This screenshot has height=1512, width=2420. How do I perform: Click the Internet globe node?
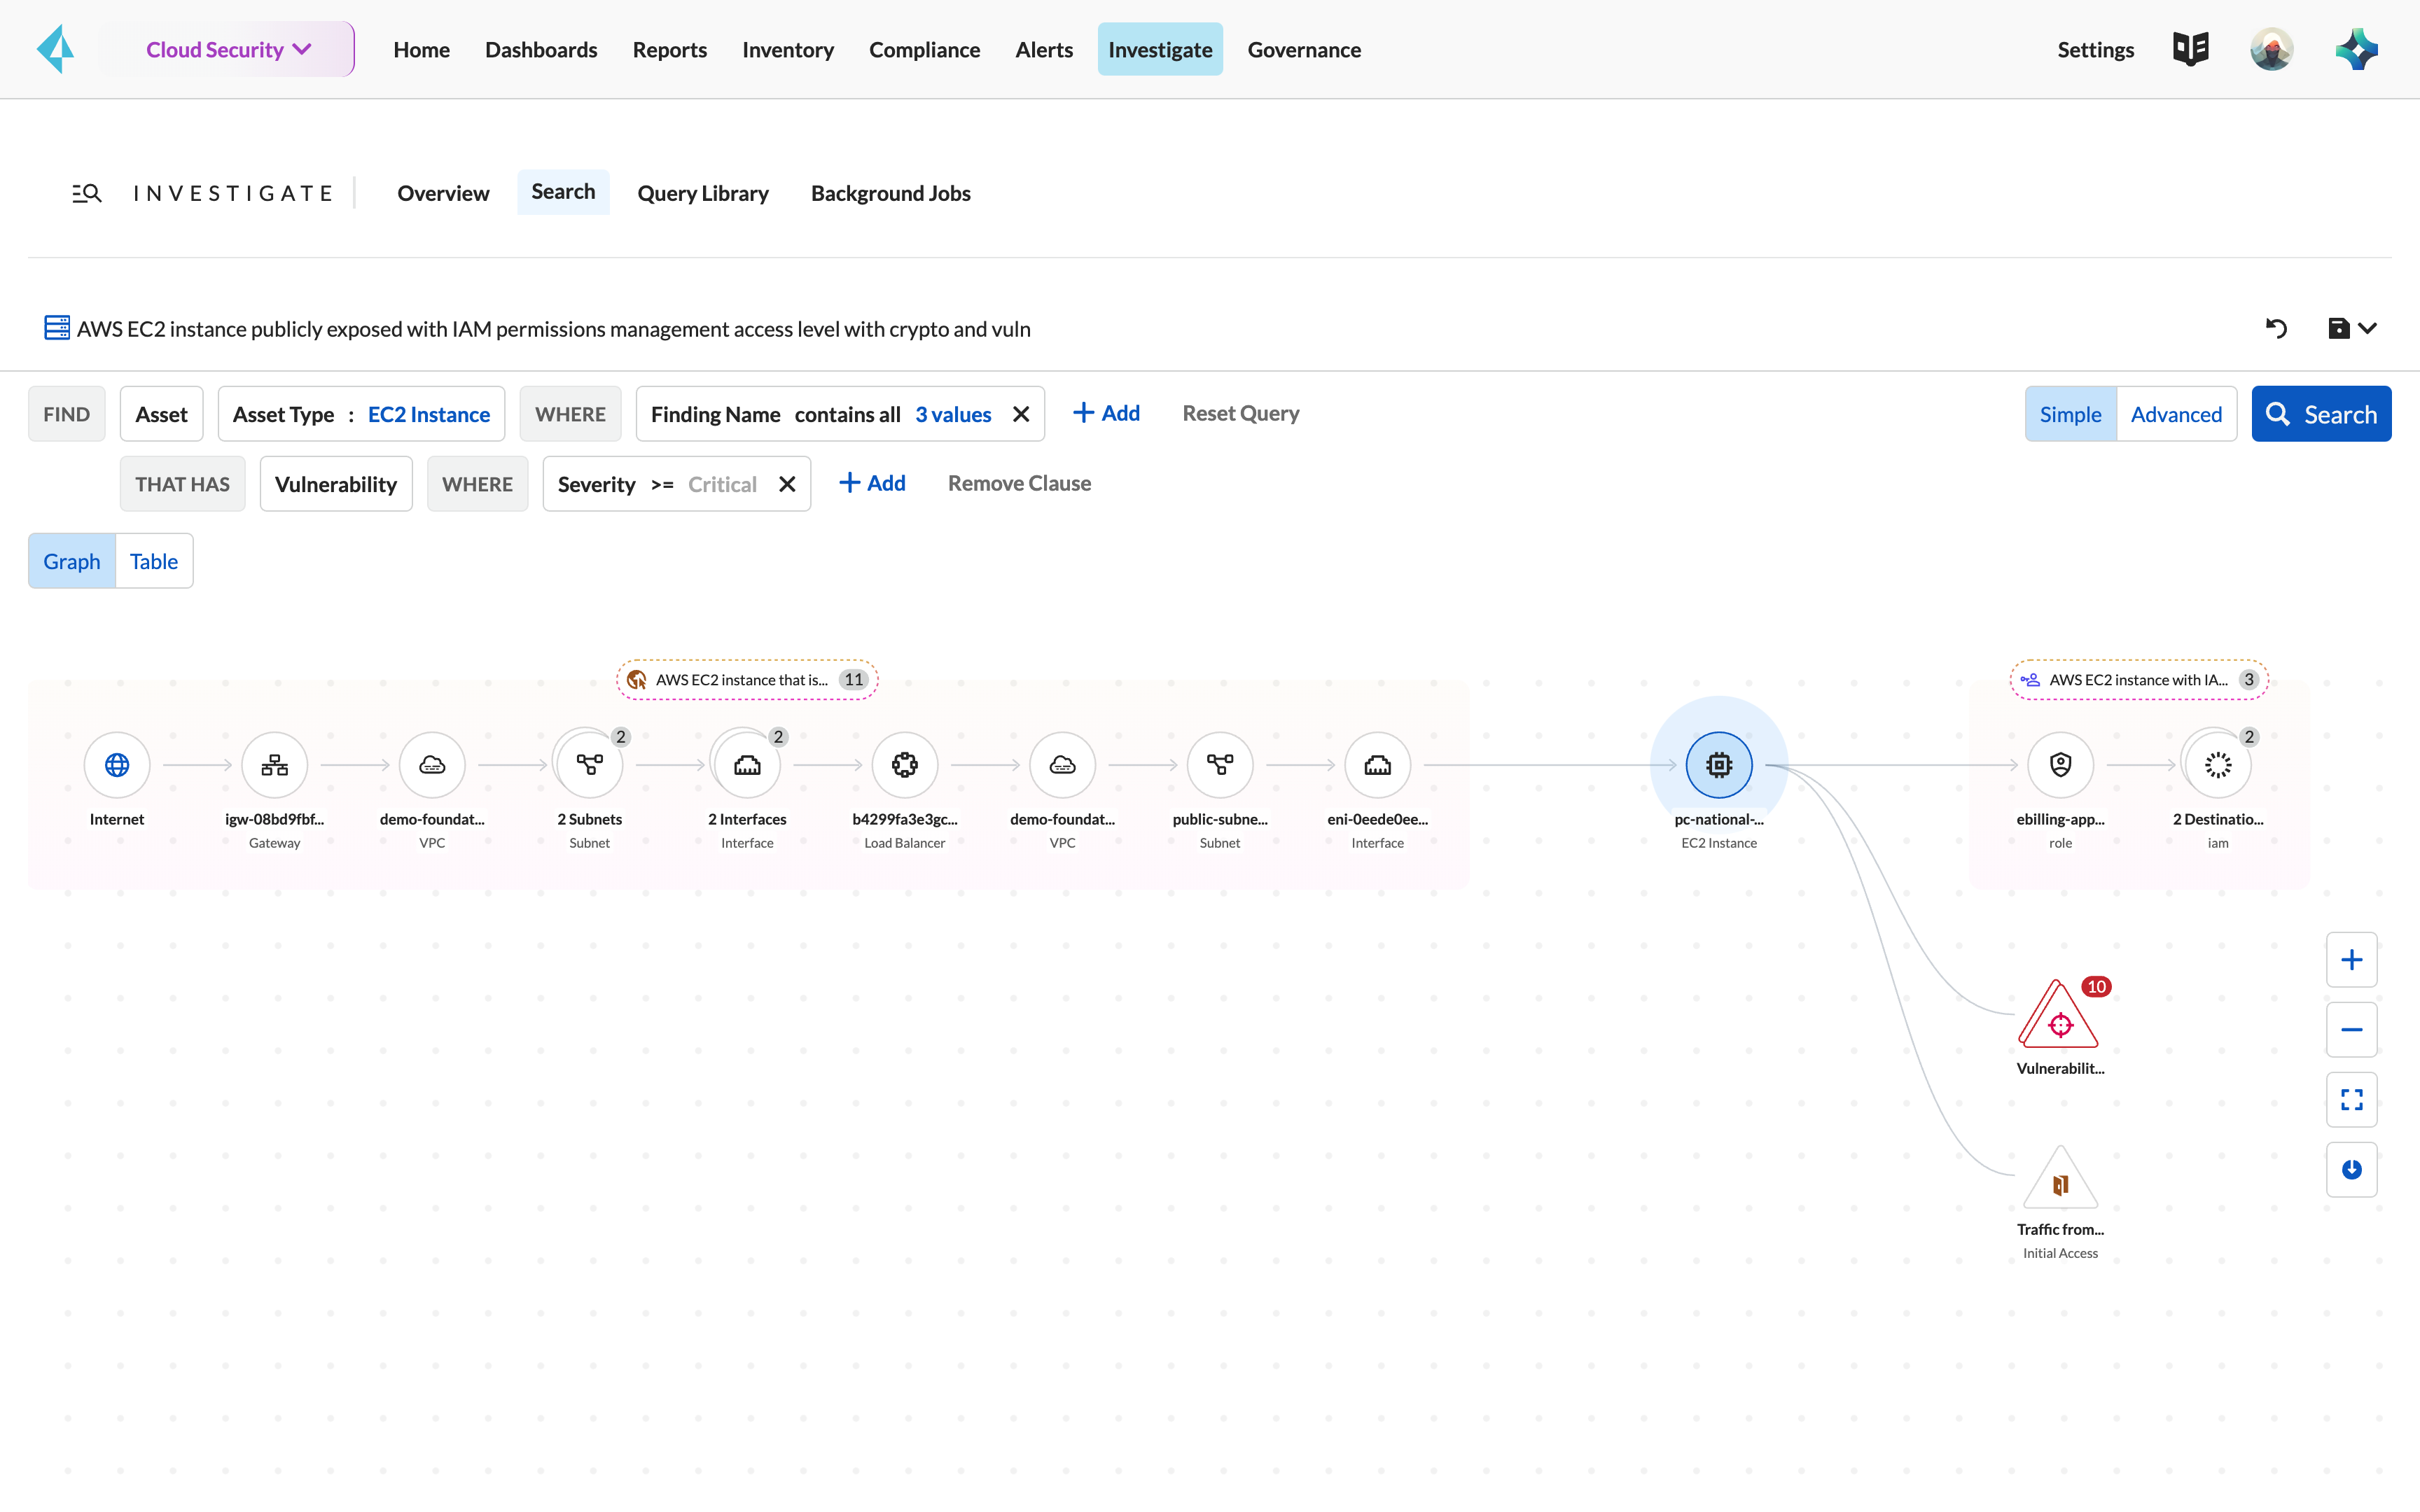(117, 765)
